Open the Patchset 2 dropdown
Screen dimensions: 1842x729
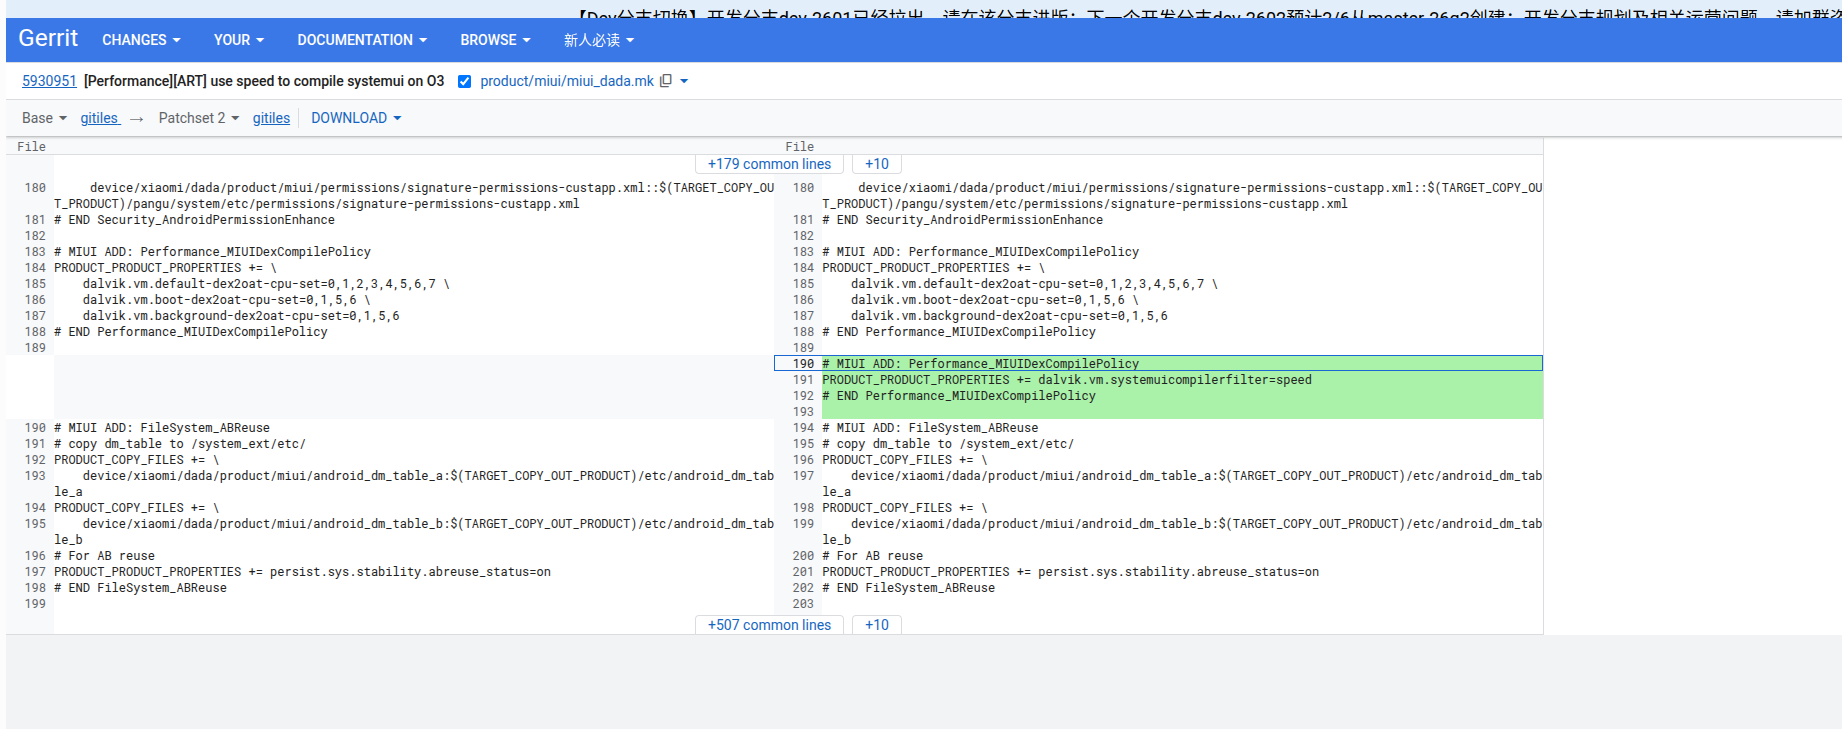click(198, 118)
